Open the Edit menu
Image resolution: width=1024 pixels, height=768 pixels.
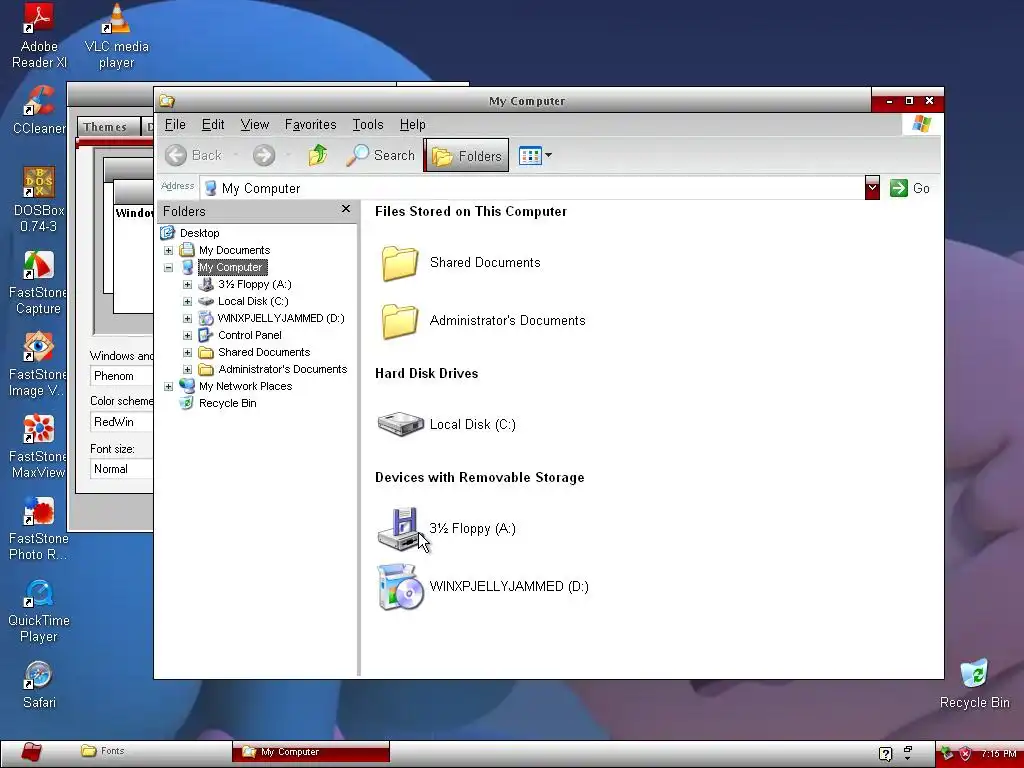point(213,124)
